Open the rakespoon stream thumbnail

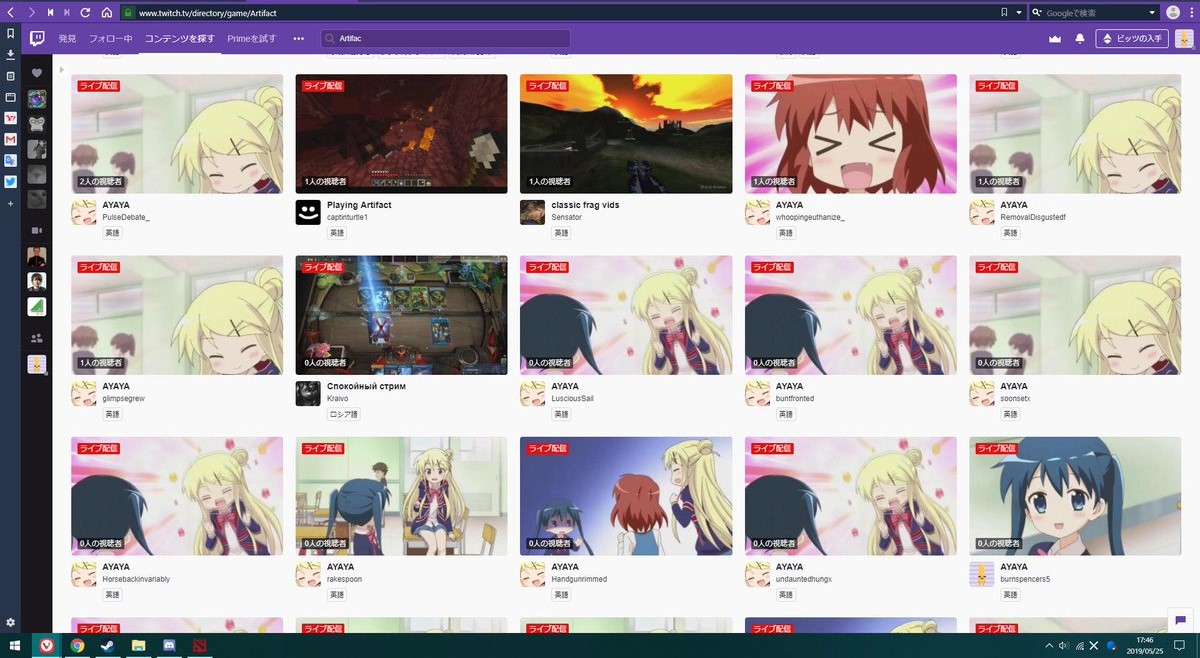click(x=401, y=496)
